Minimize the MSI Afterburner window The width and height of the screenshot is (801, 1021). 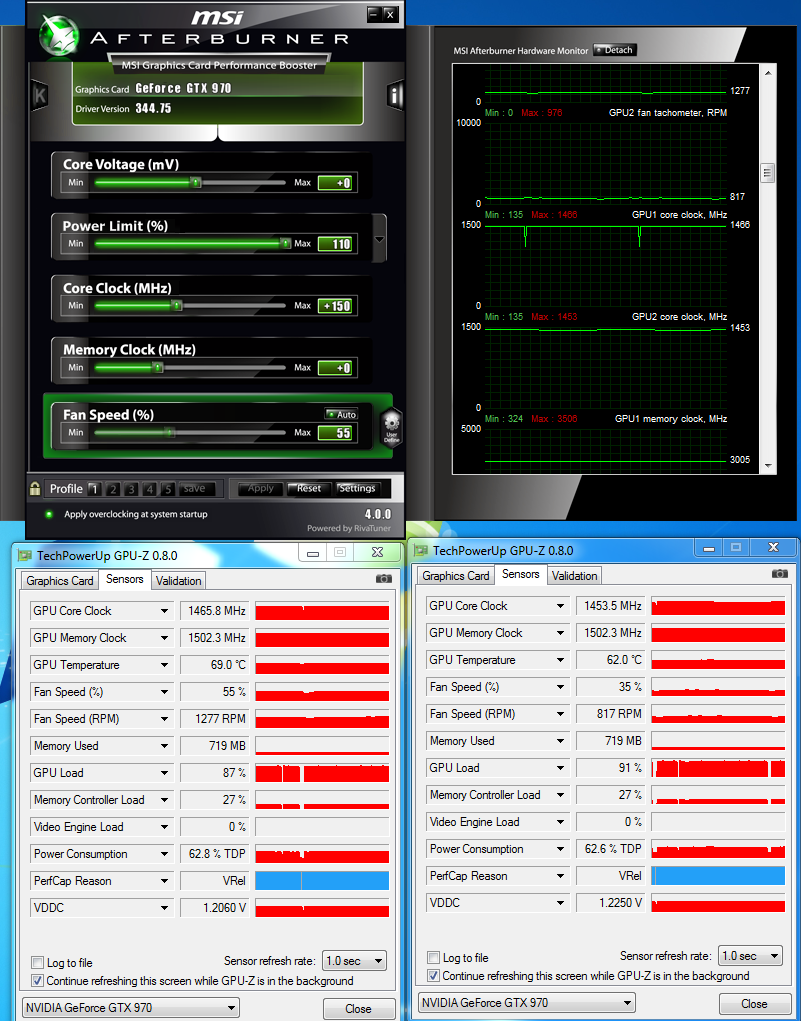coord(373,13)
